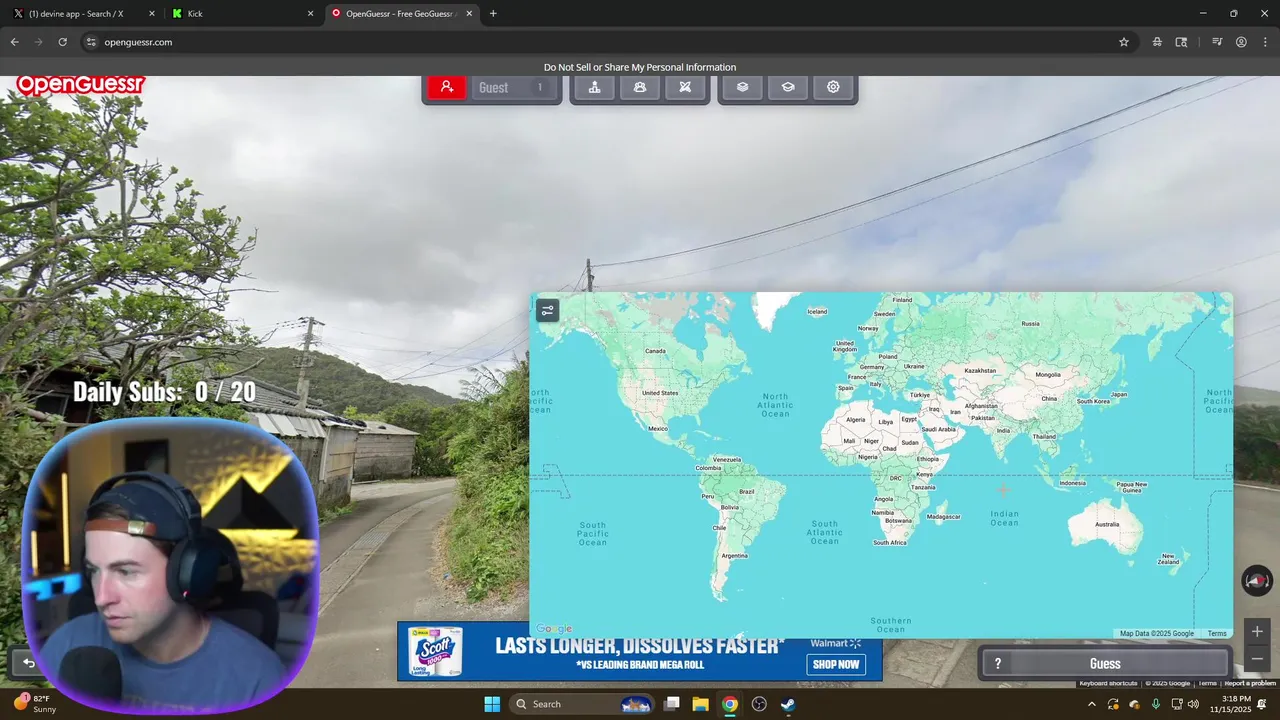The width and height of the screenshot is (1280, 720).
Task: Click the taskbar Search box
Action: pyautogui.click(x=582, y=704)
